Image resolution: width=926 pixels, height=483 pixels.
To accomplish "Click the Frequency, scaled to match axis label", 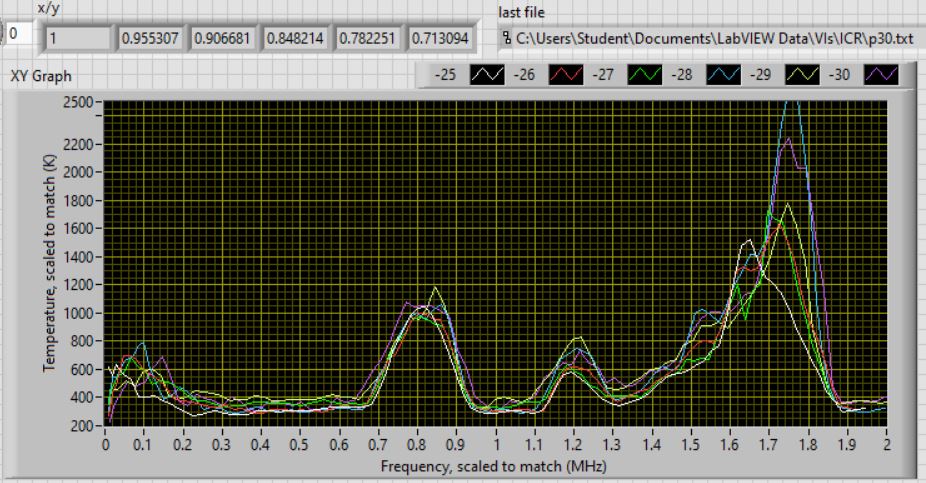I will click(495, 465).
